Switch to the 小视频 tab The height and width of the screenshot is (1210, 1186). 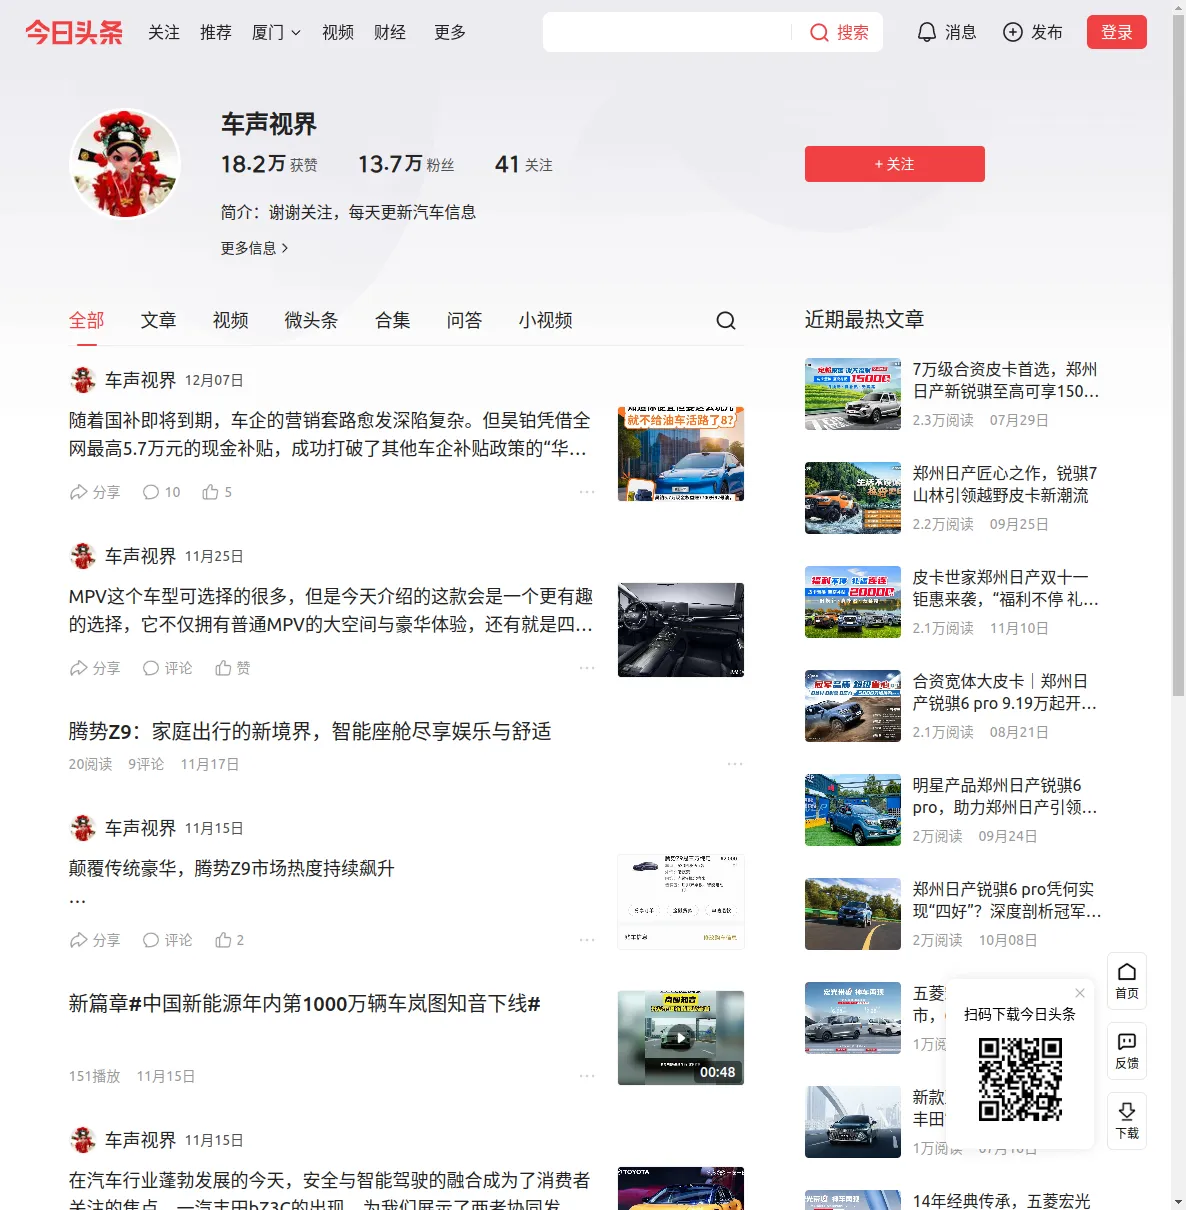click(546, 320)
